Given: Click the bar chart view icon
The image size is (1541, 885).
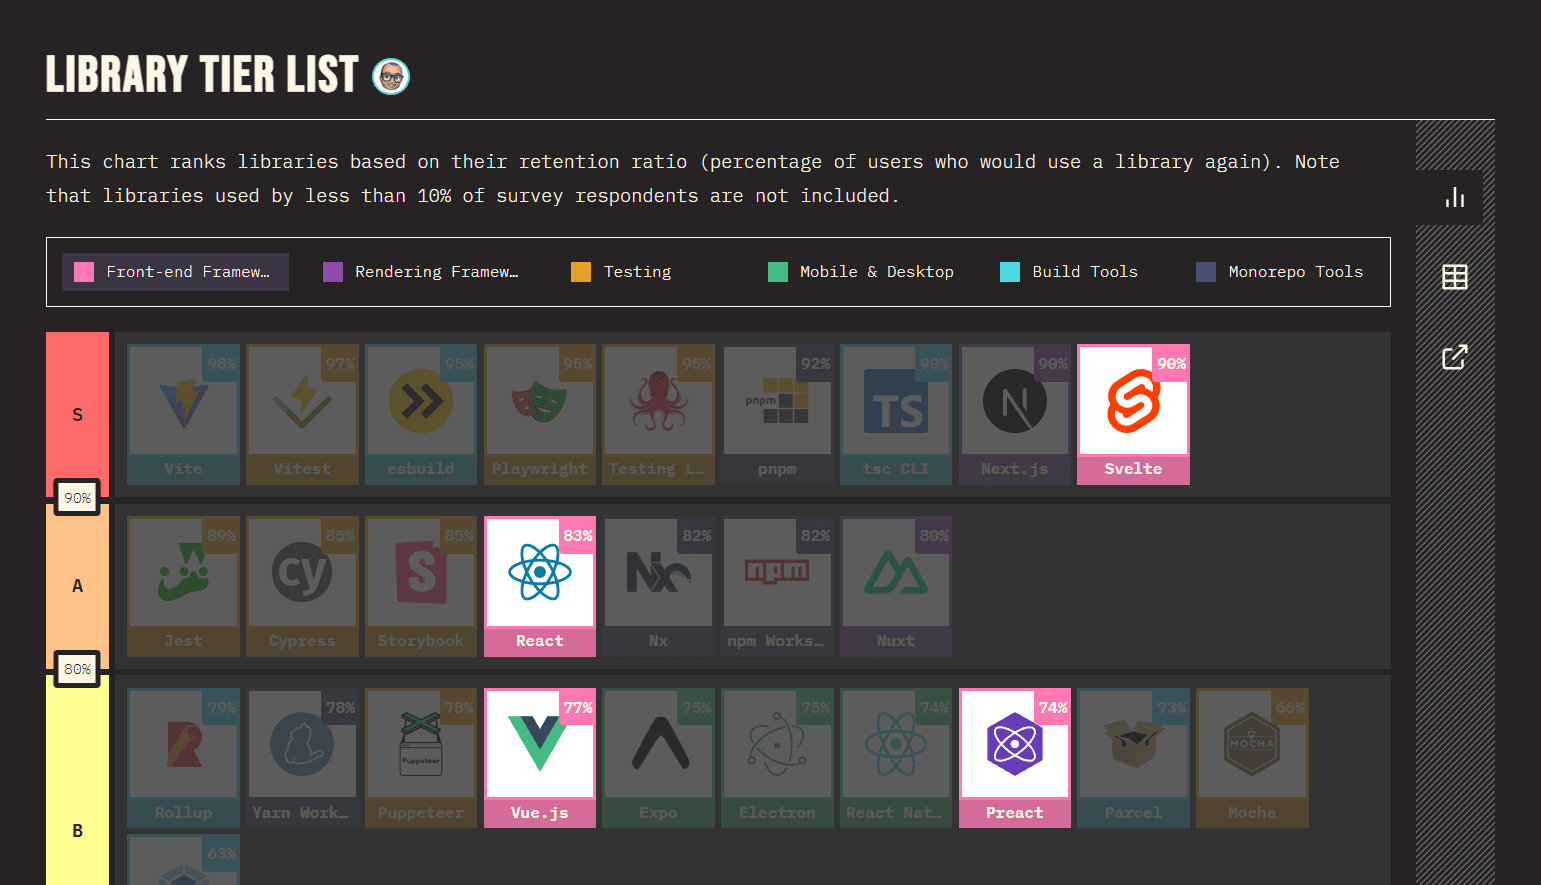Looking at the screenshot, I should (x=1454, y=198).
